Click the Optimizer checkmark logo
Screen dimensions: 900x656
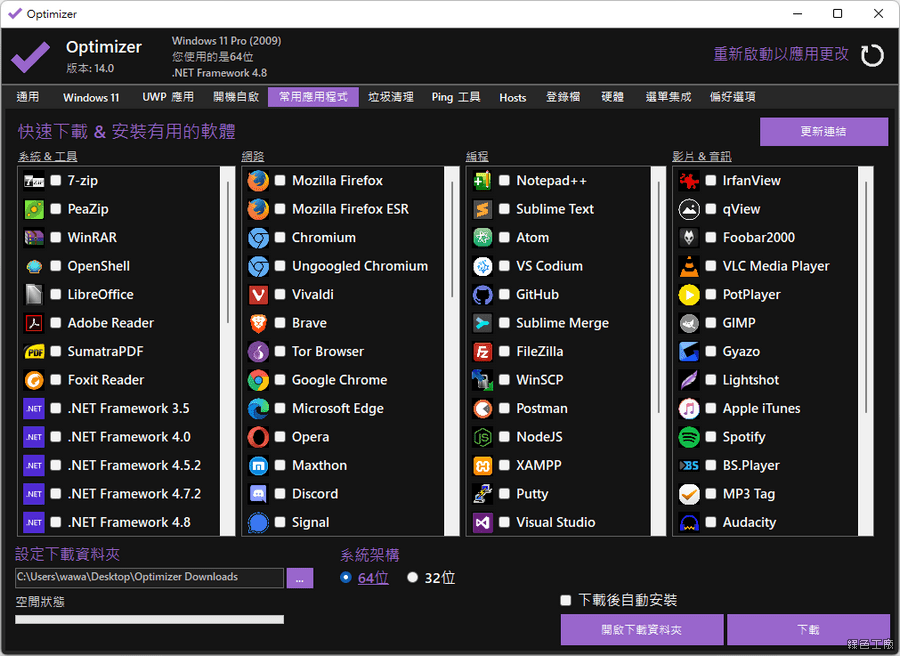tap(31, 56)
